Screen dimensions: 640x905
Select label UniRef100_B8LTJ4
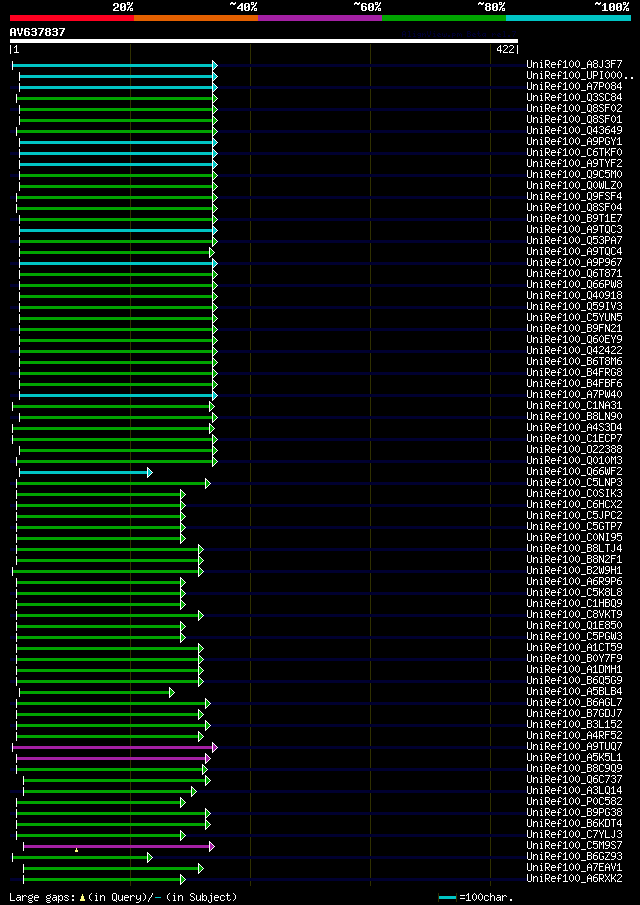(x=574, y=548)
